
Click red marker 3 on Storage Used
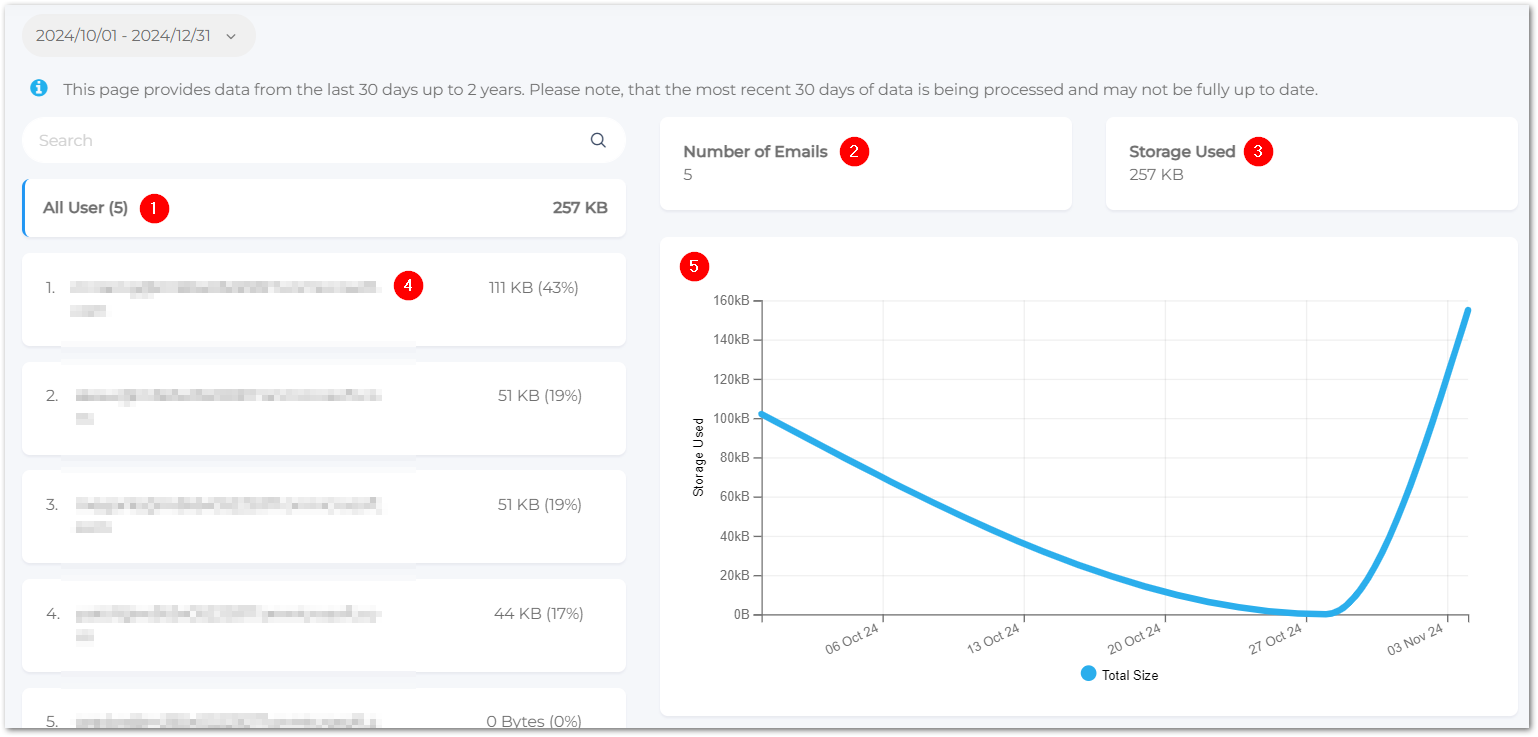tap(1257, 151)
